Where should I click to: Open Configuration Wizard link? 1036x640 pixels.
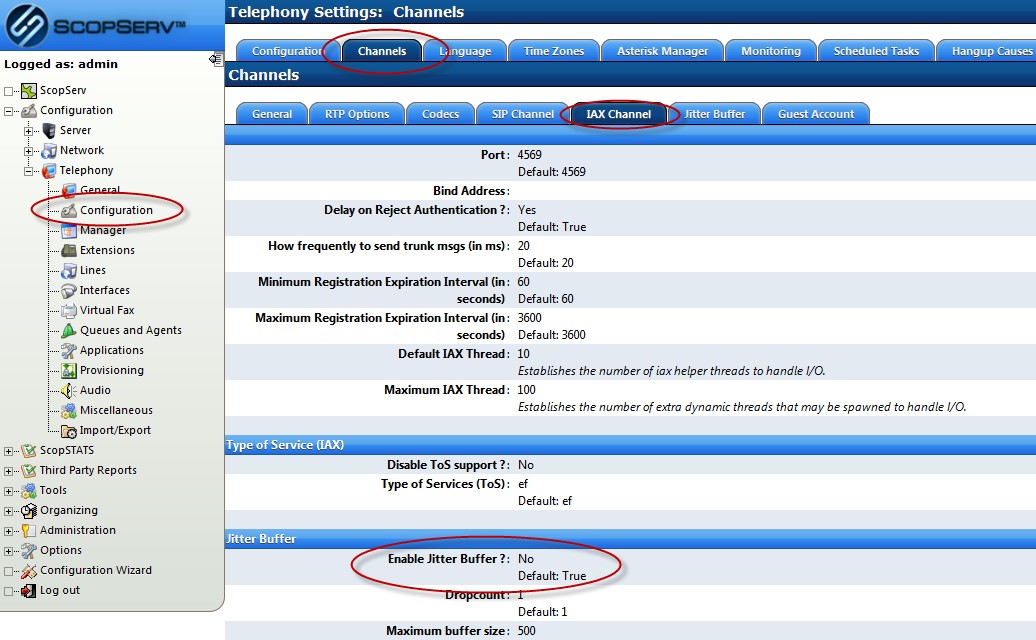[x=96, y=570]
